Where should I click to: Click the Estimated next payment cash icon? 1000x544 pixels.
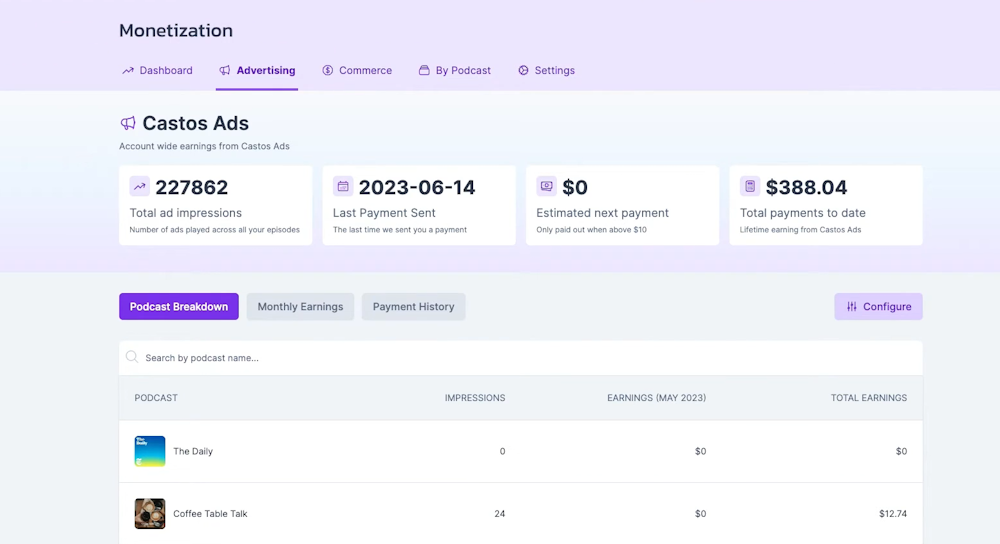click(x=547, y=186)
